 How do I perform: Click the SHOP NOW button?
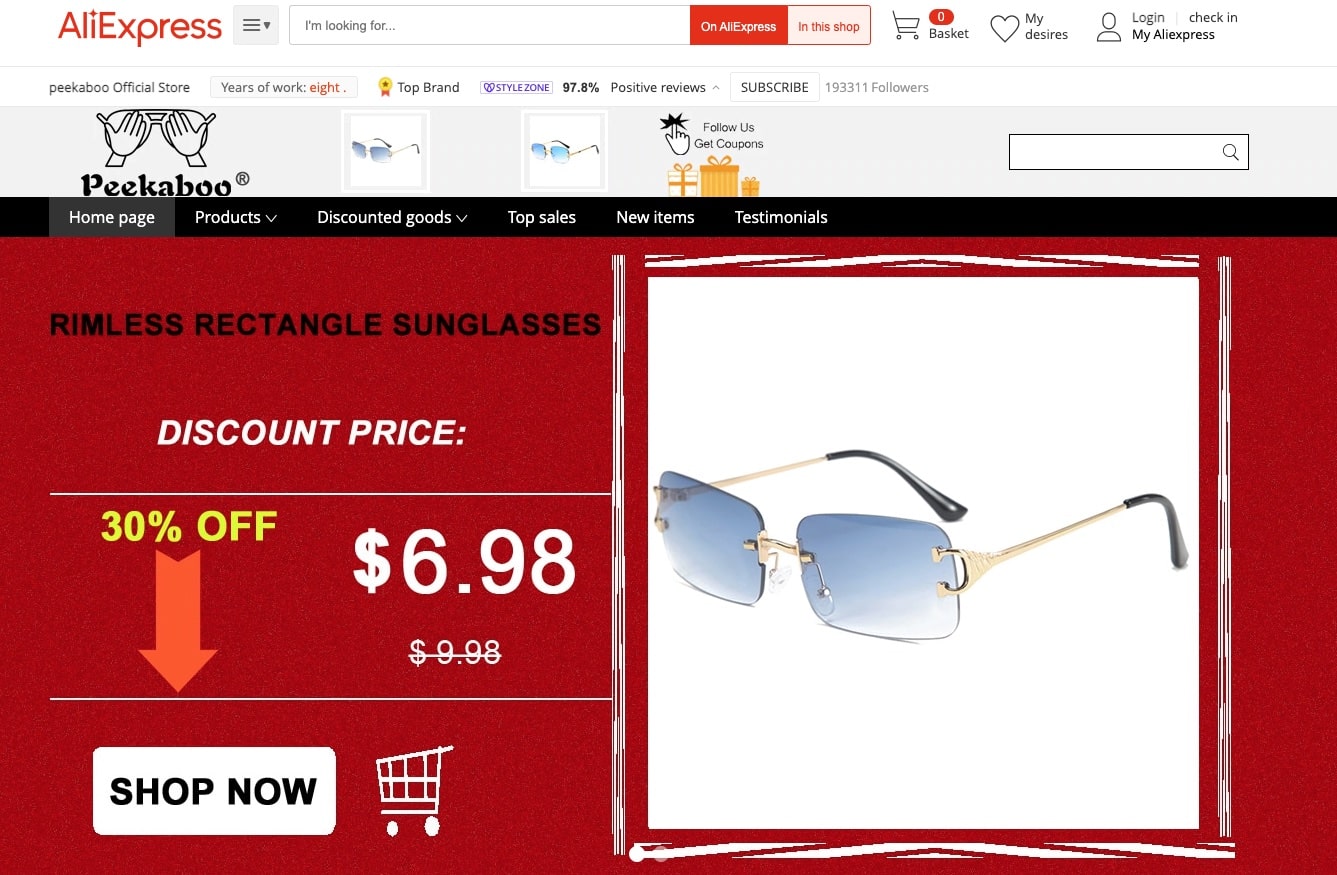coord(214,791)
